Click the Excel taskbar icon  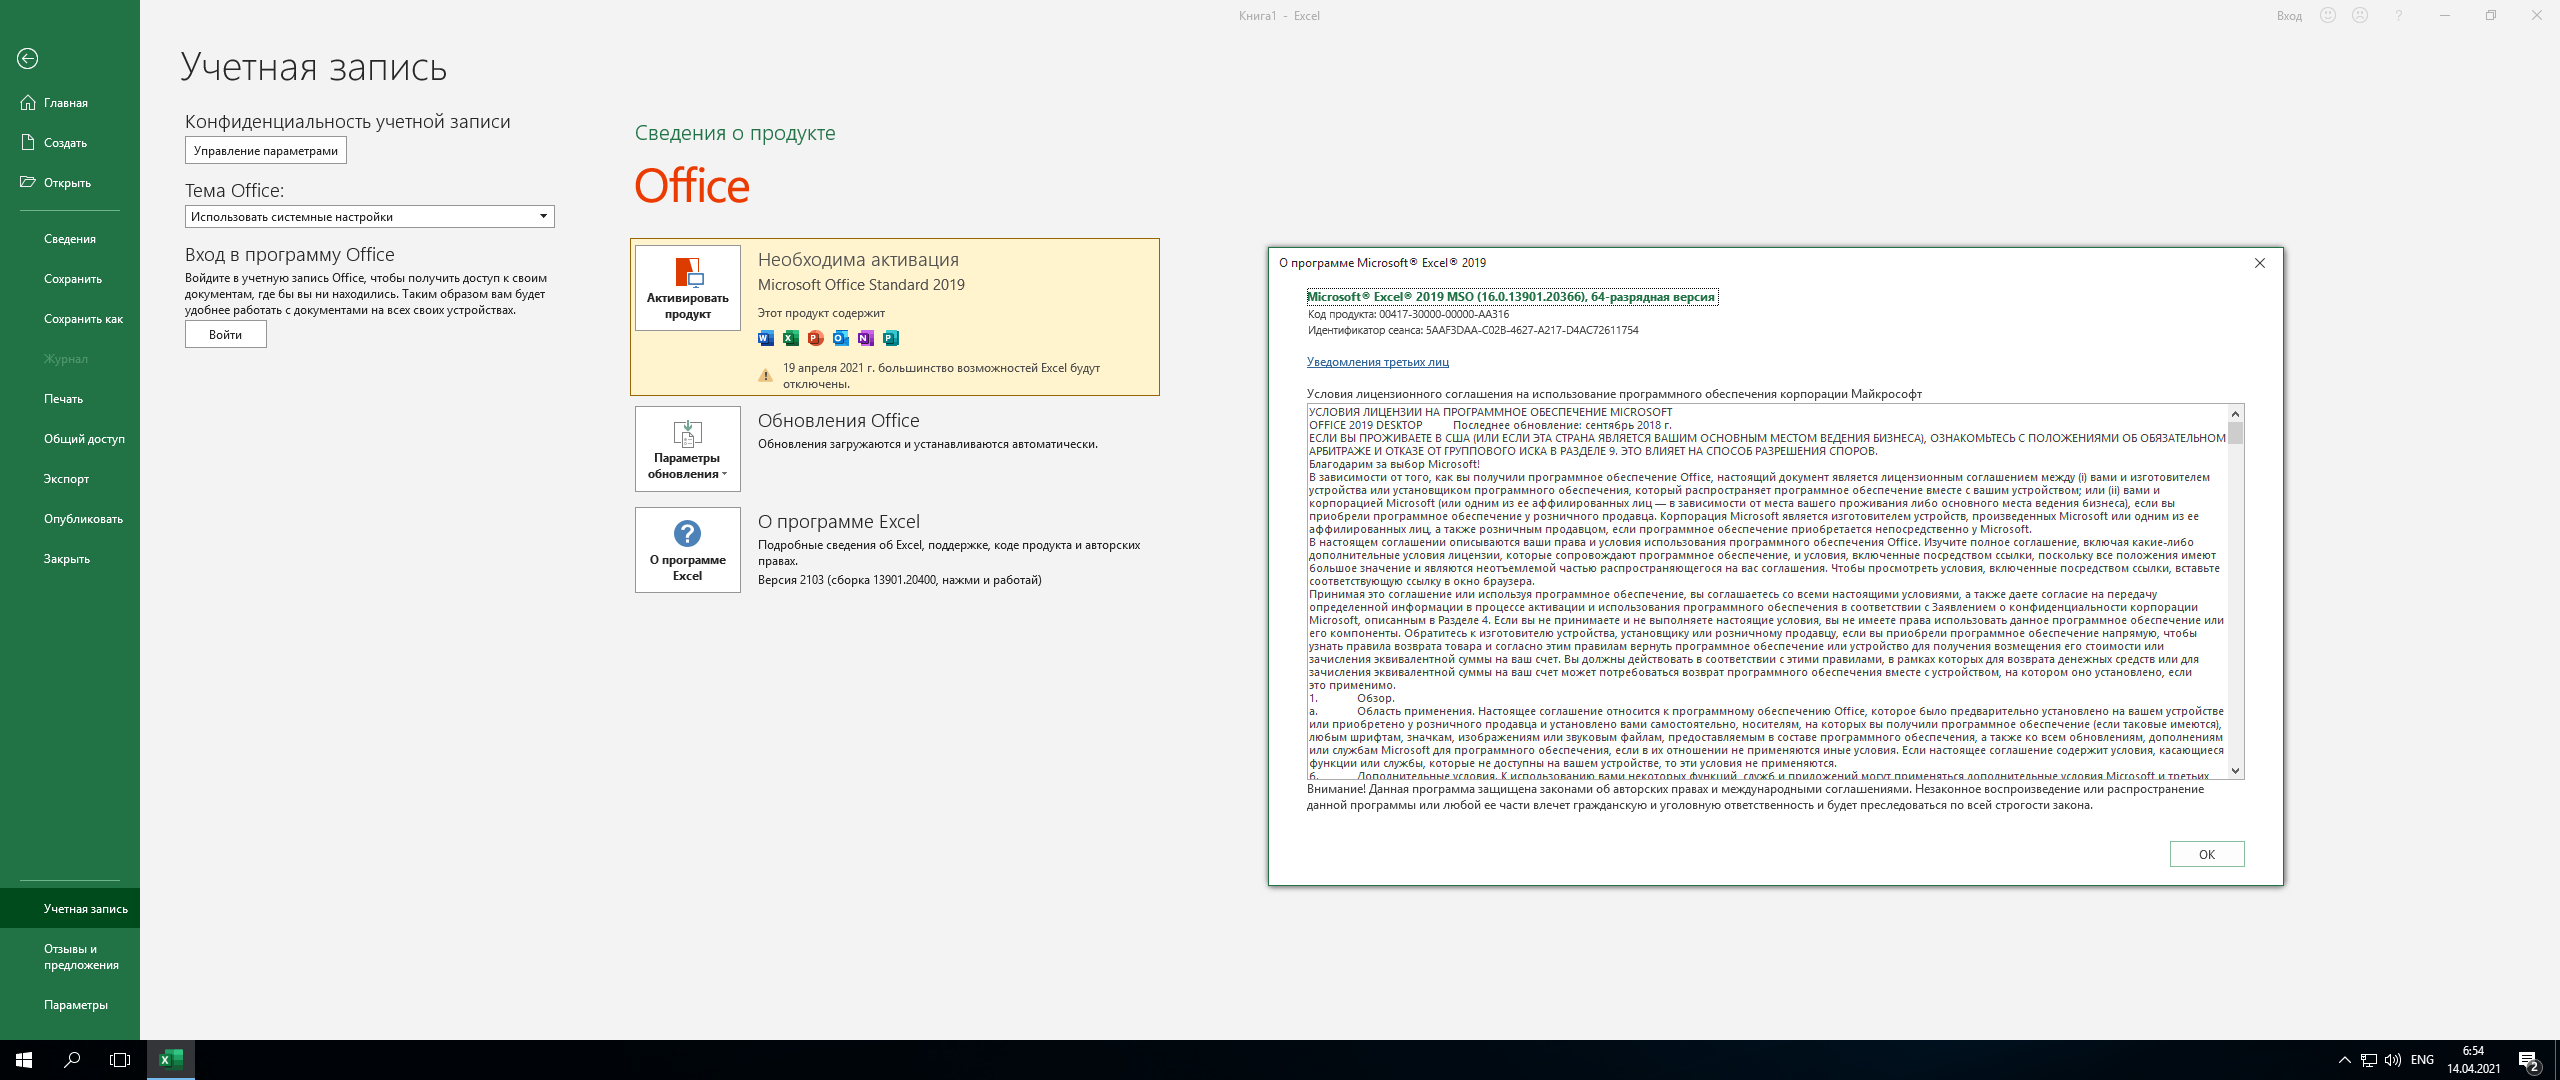pyautogui.click(x=171, y=1060)
